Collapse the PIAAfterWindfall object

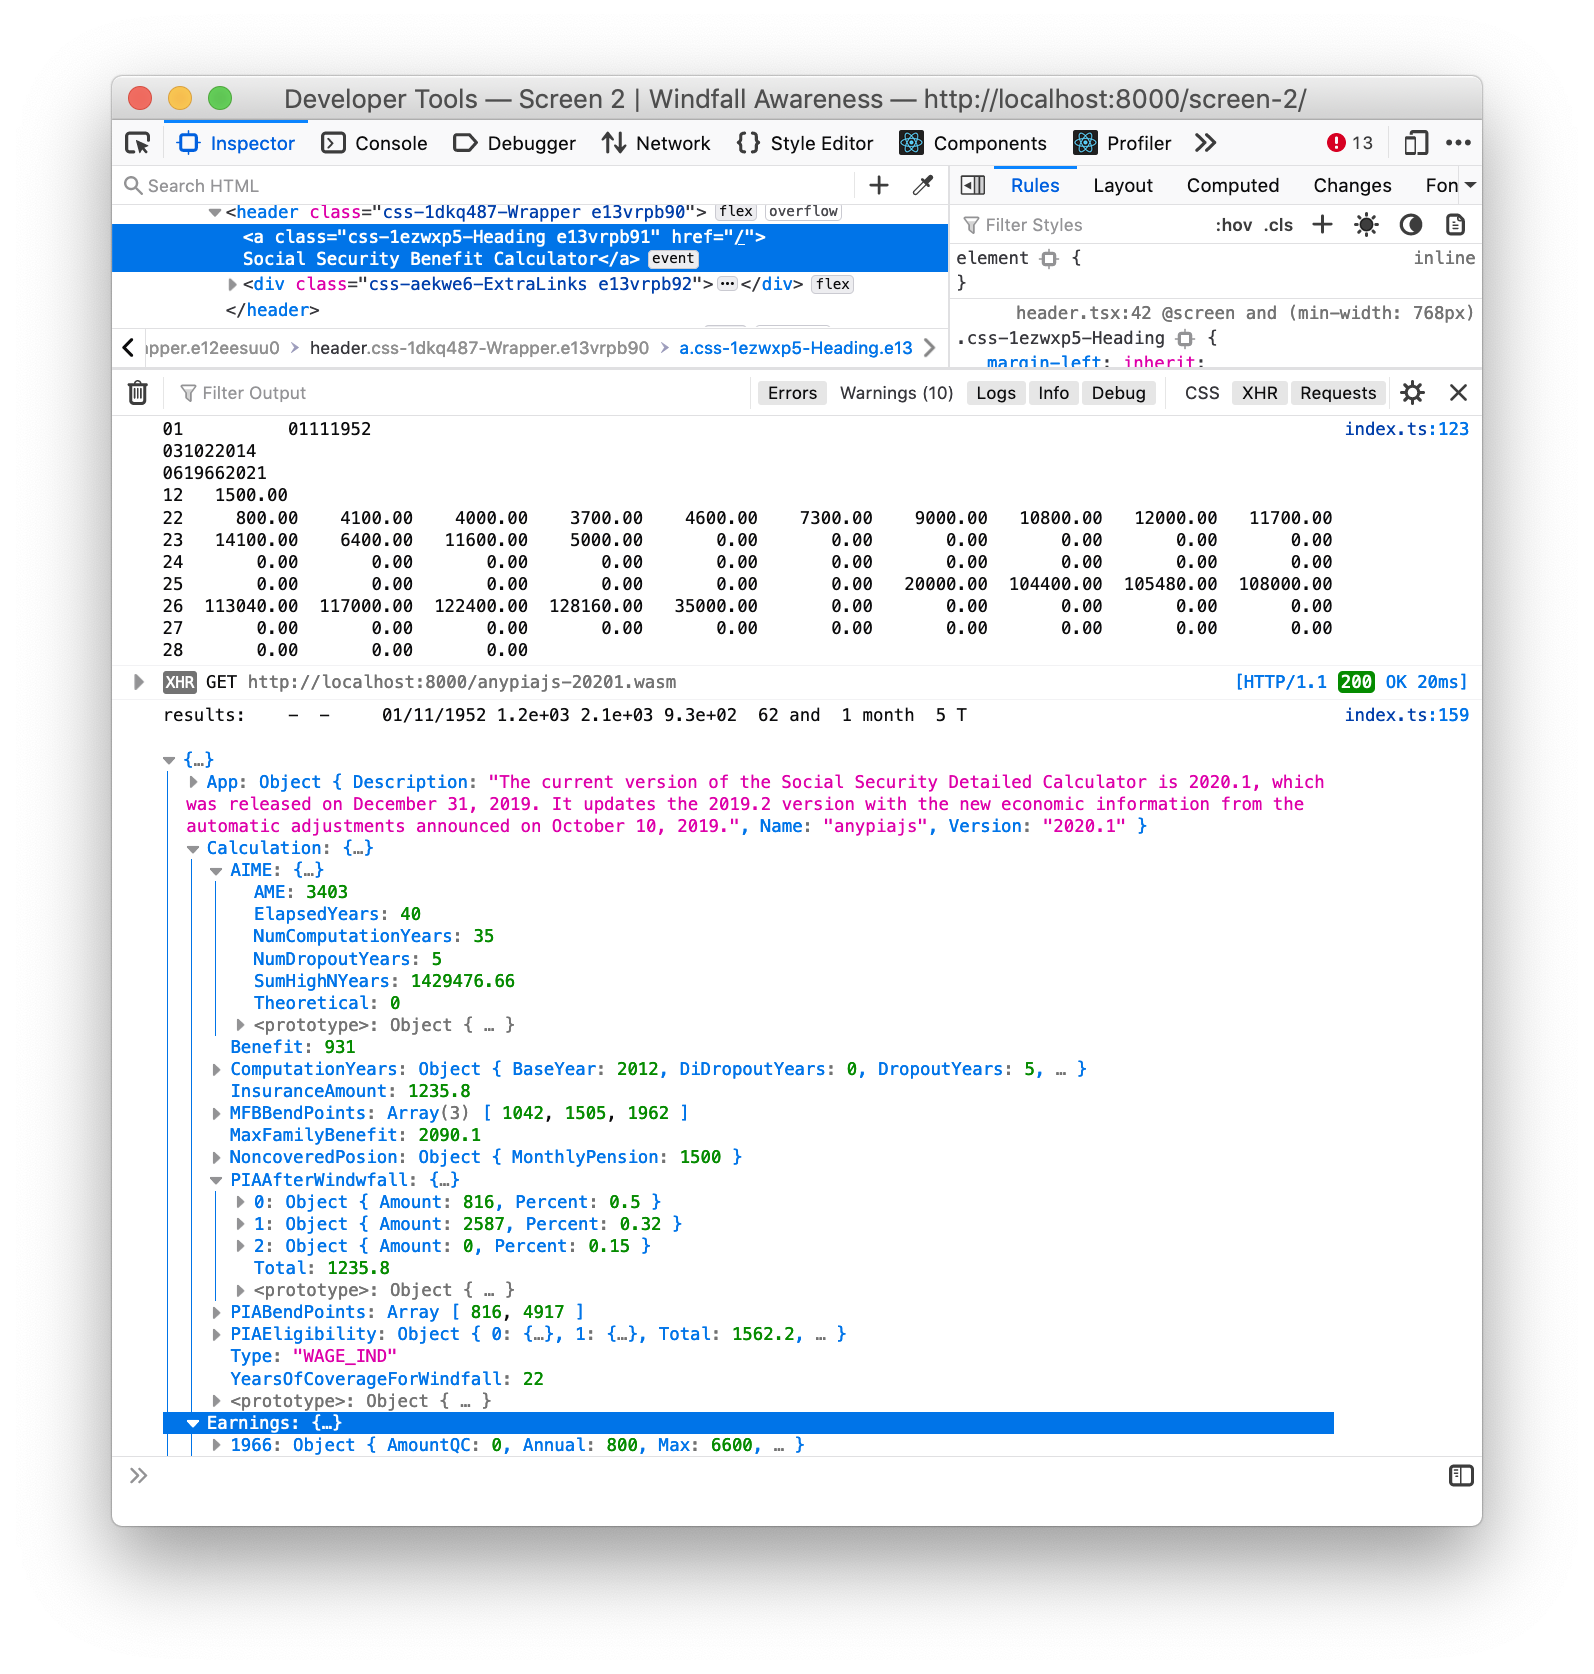pyautogui.click(x=216, y=1181)
